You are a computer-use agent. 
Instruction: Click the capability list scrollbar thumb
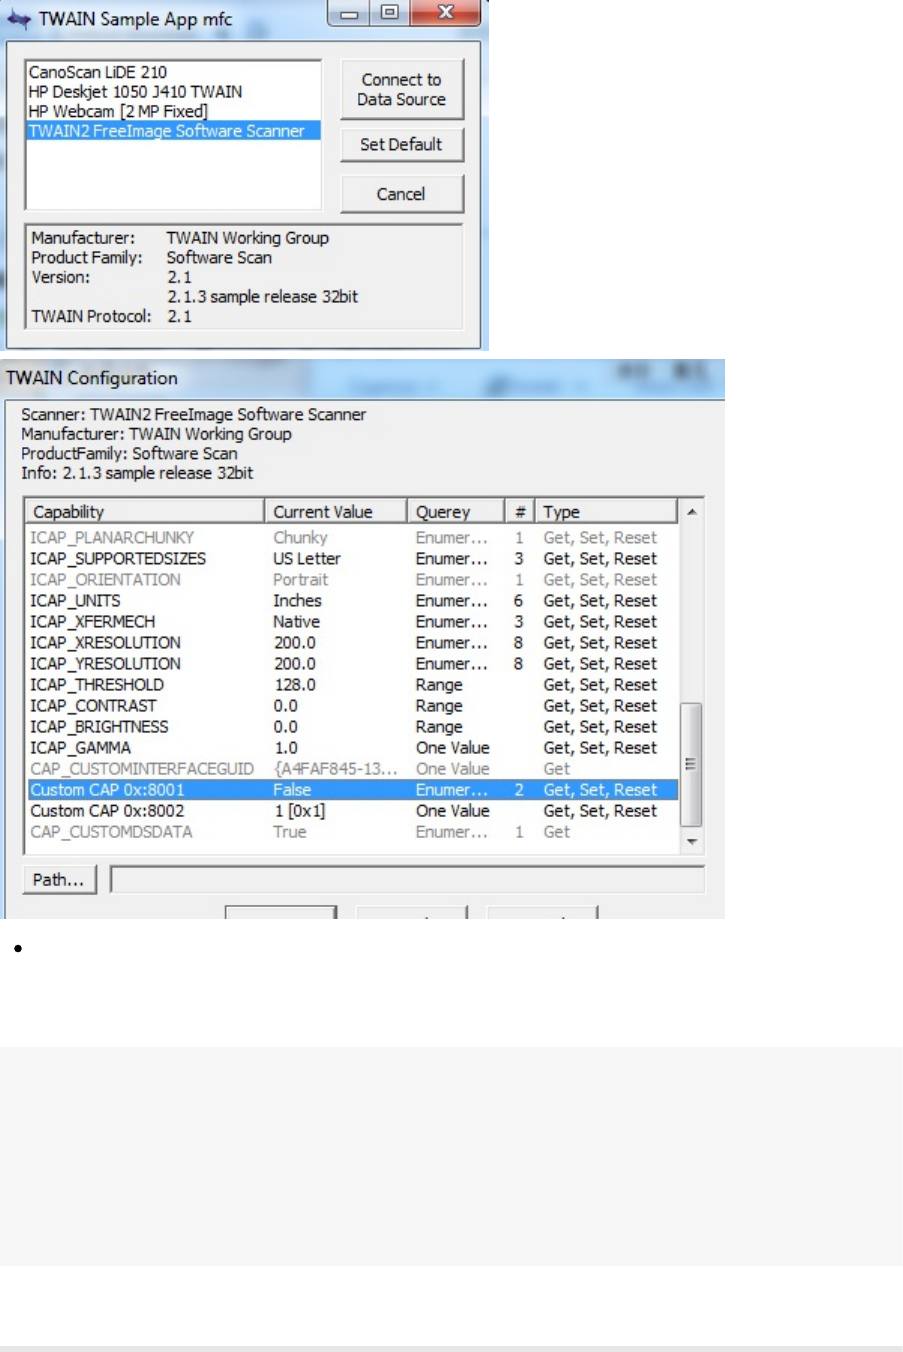[x=691, y=764]
